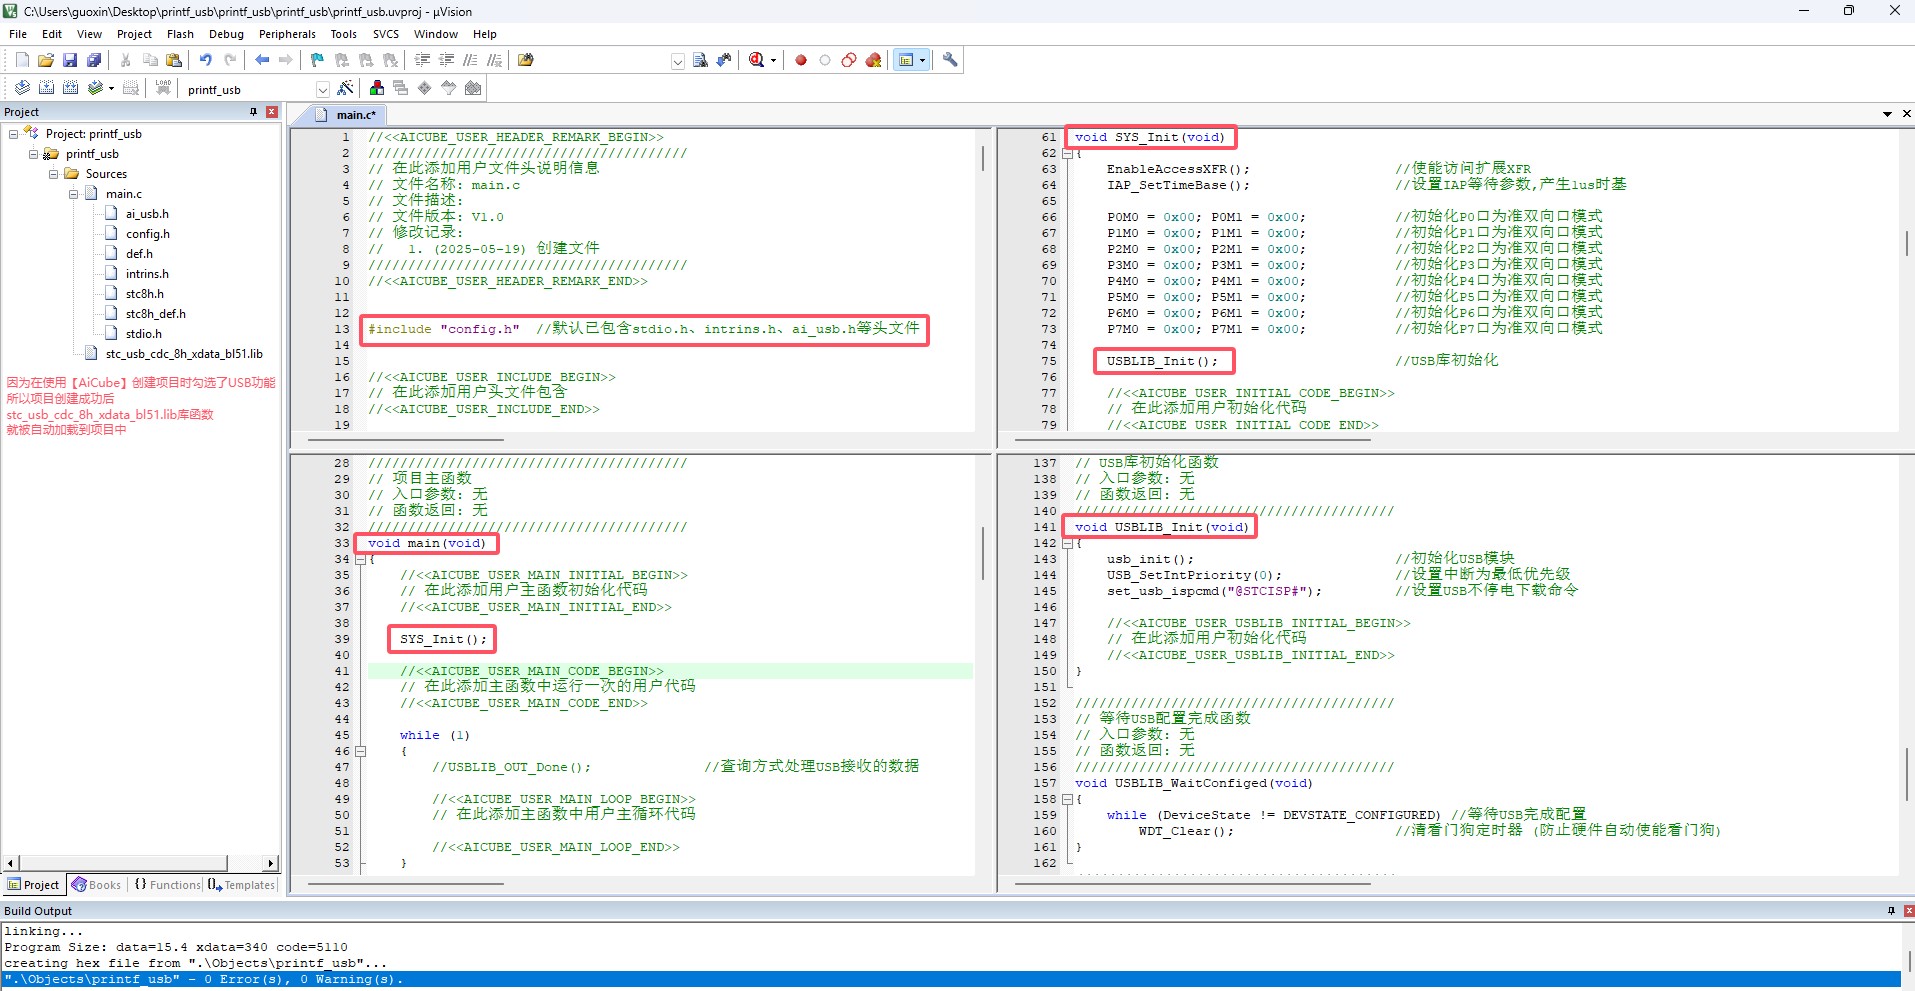Image resolution: width=1915 pixels, height=991 pixels.
Task: Redo icon in the toolbar
Action: 230,60
